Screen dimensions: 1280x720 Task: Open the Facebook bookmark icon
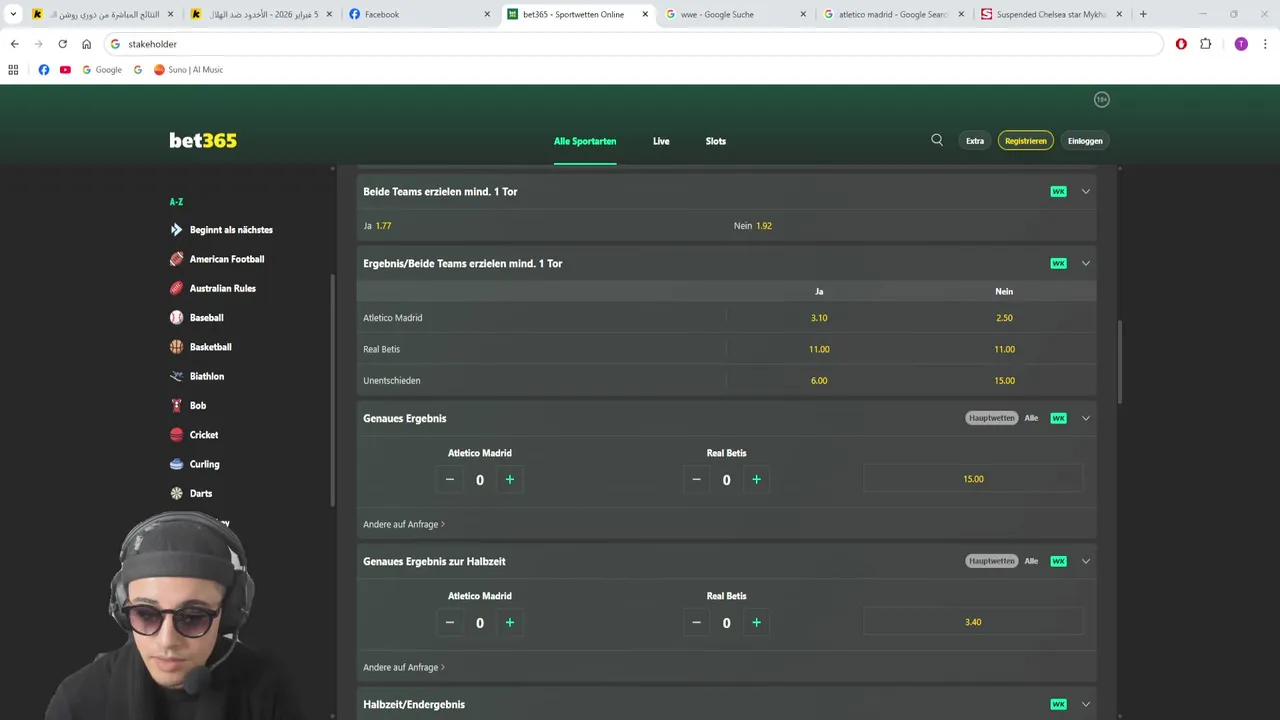[x=44, y=70]
